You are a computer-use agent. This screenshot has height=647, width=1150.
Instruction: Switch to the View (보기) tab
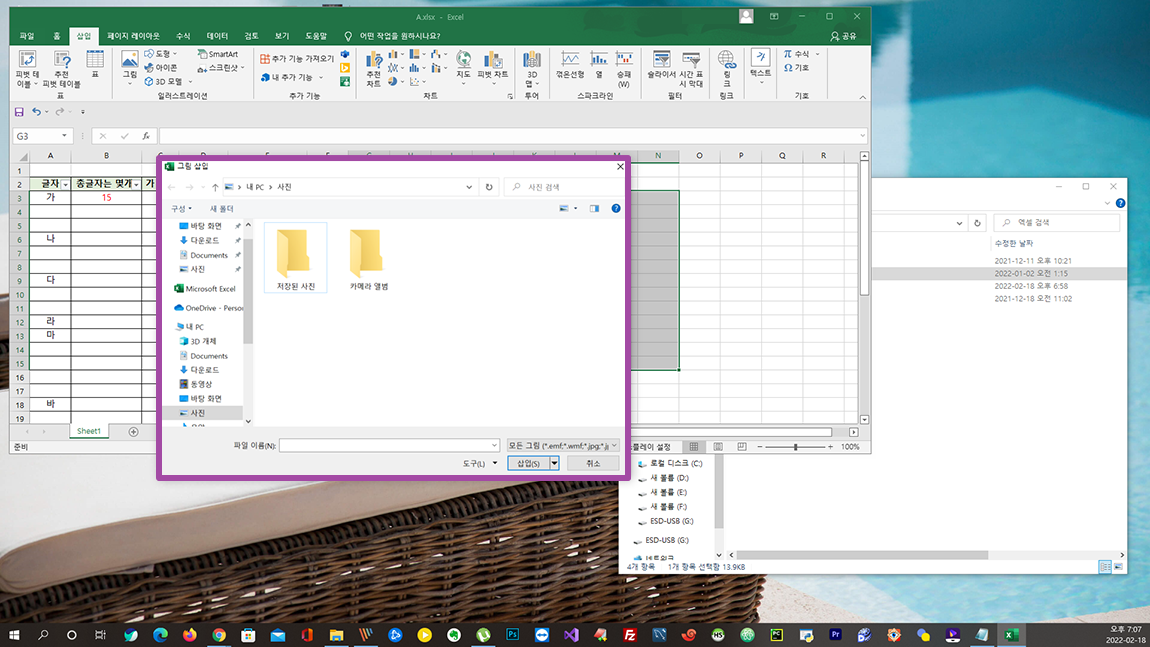282,36
